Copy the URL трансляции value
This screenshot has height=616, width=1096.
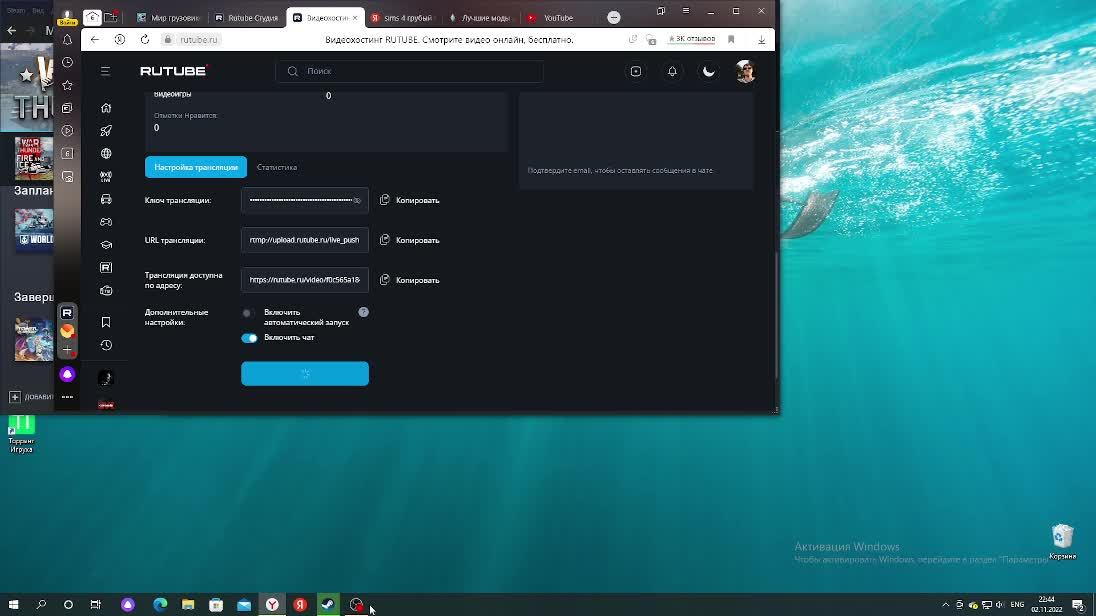(x=410, y=241)
